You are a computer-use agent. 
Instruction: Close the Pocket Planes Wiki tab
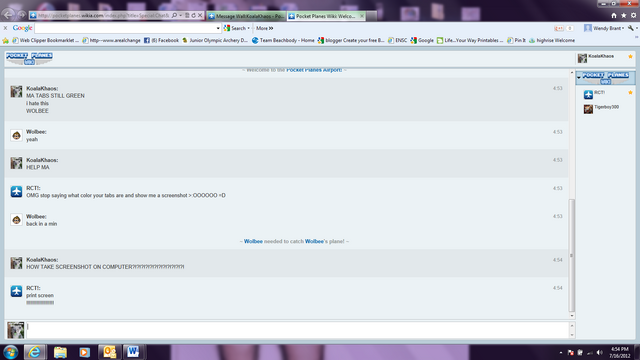coord(362,16)
